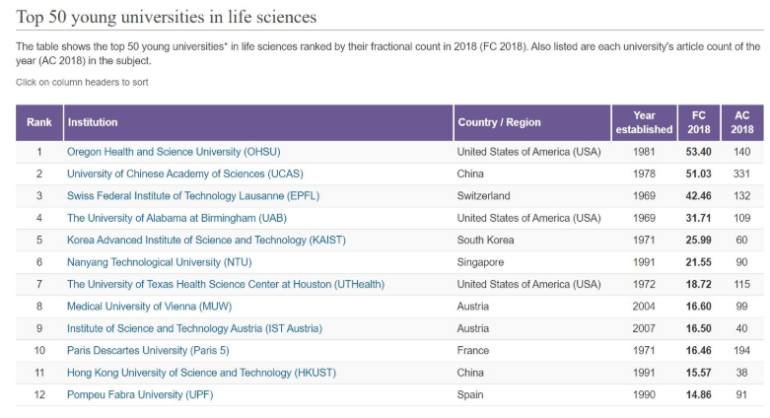This screenshot has height=418, width=770.
Task: Click Singapore in the country column
Action: click(x=480, y=262)
